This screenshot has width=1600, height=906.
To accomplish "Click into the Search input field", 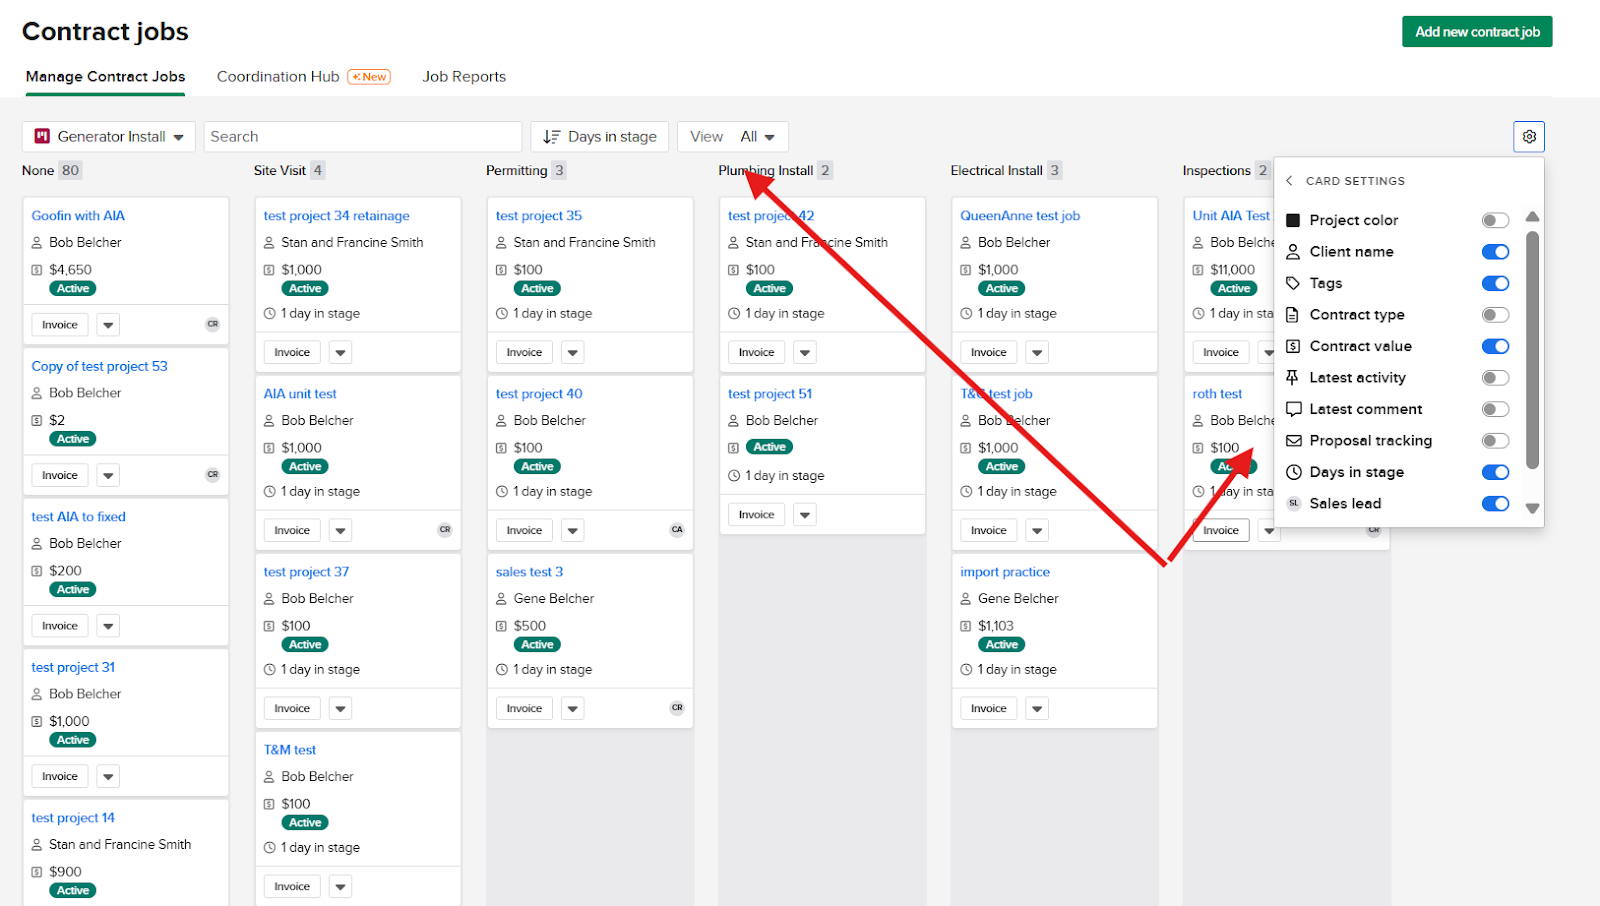I will click(362, 137).
